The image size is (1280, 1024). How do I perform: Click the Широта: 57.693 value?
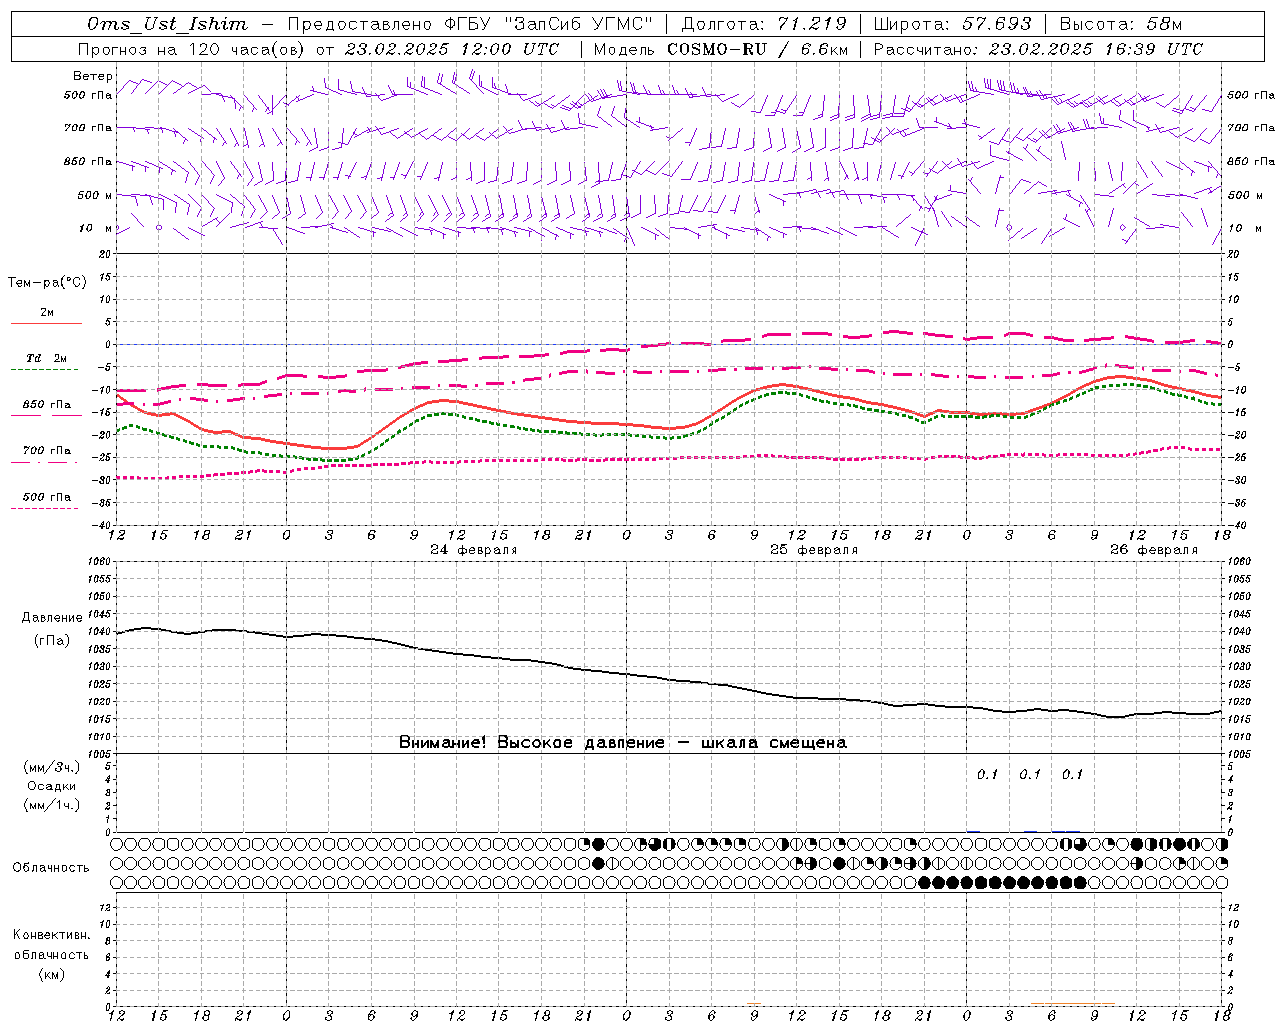(952, 24)
